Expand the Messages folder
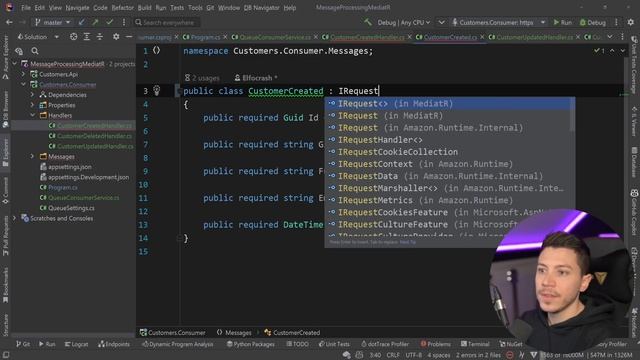640x360 pixels. tap(32, 156)
